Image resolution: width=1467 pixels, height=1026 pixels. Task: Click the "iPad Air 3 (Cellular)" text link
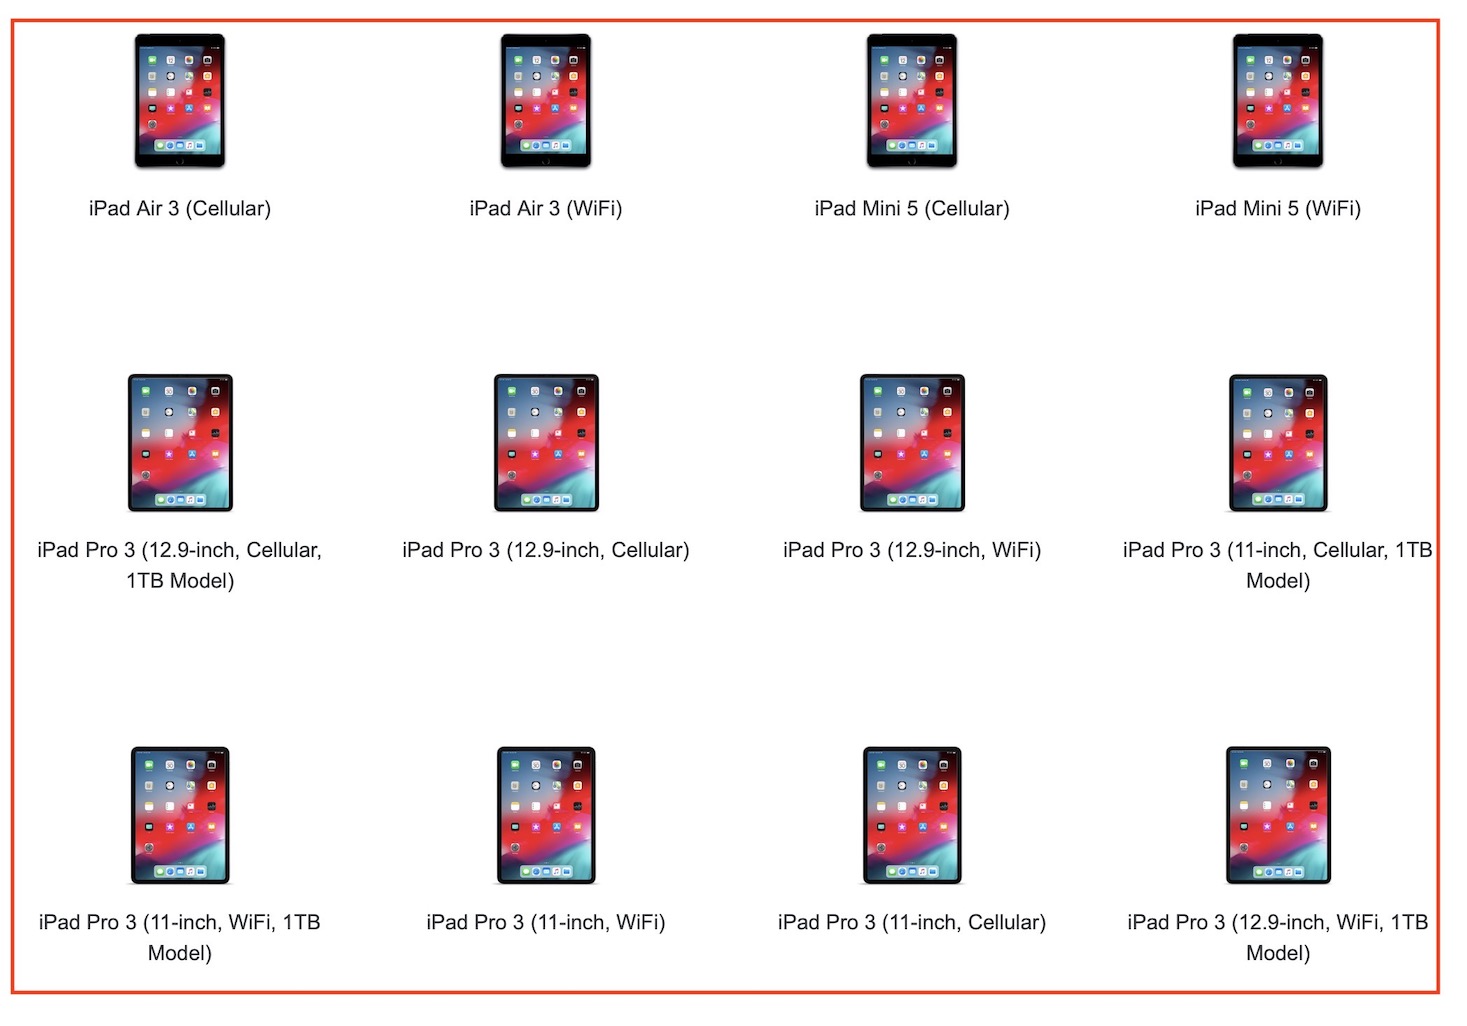(180, 208)
